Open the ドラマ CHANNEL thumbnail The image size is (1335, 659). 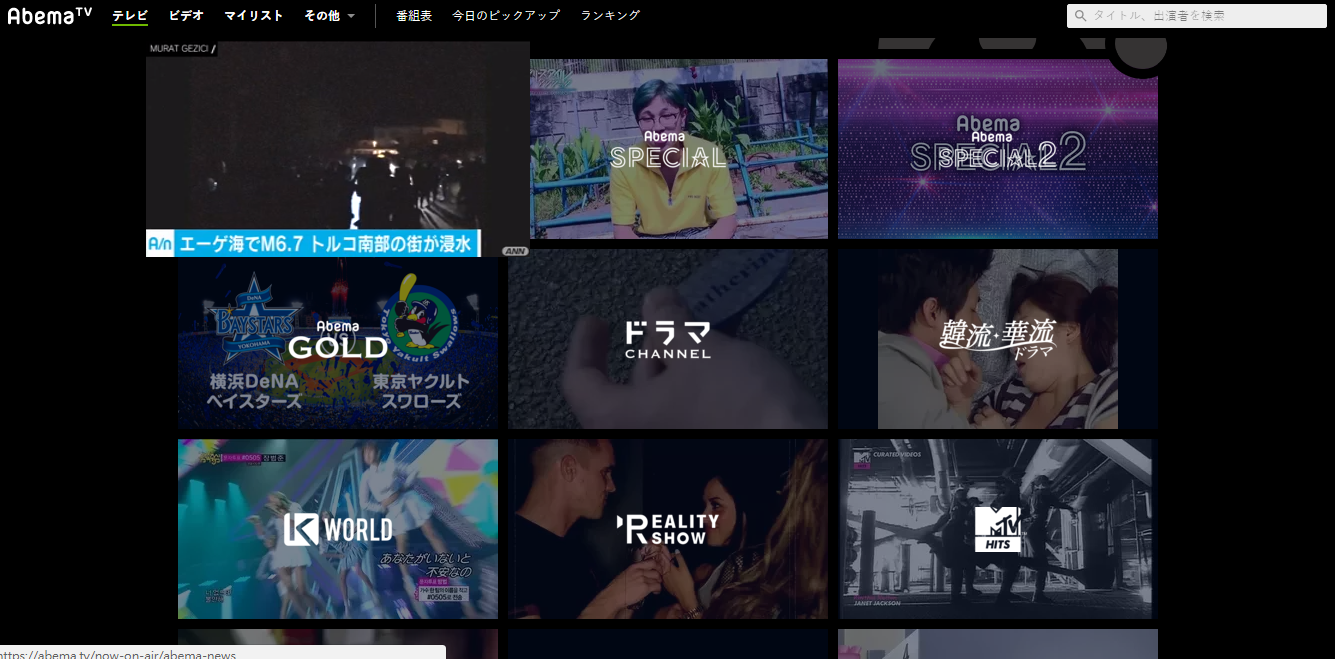(x=668, y=339)
